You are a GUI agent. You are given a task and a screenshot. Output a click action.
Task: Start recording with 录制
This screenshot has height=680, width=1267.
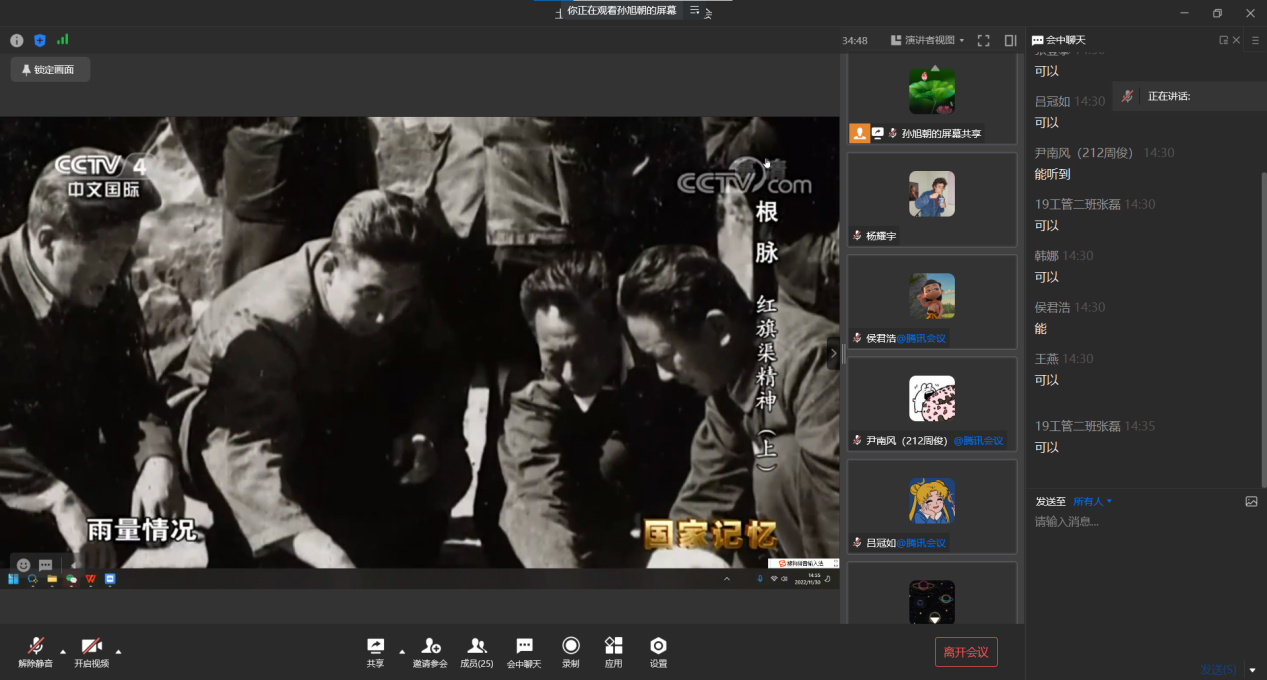[x=570, y=652]
